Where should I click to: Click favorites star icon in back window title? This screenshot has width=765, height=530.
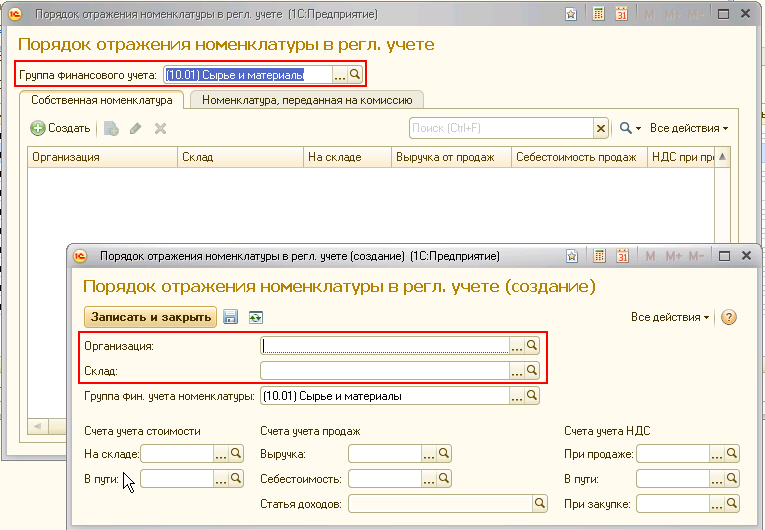(571, 14)
